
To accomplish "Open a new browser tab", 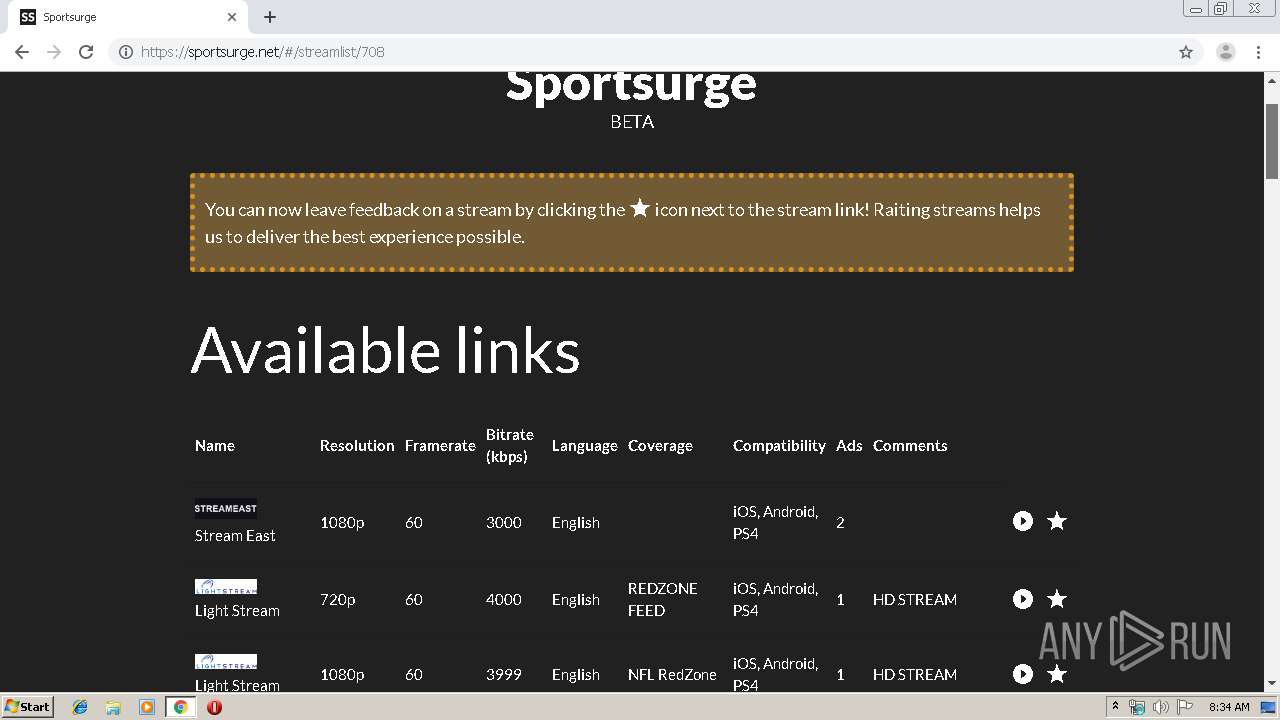I will (x=270, y=17).
